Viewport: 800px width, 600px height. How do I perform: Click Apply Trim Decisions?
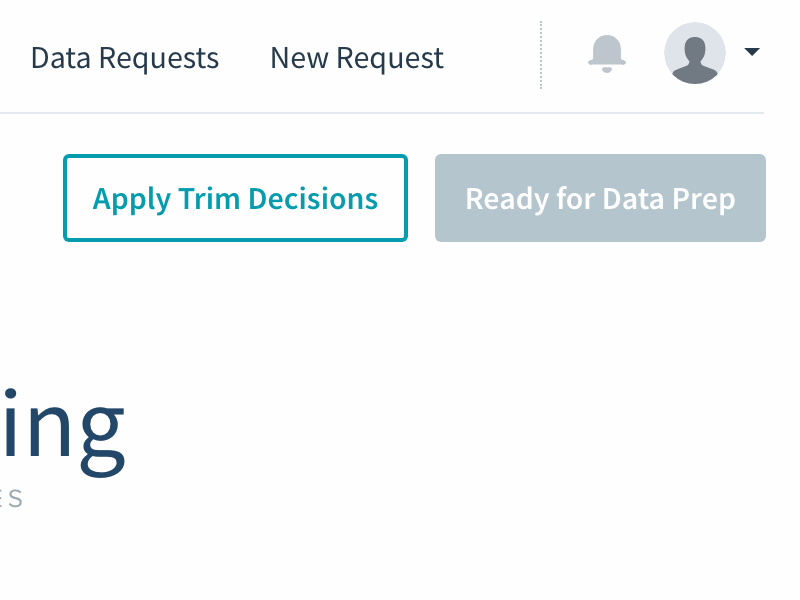pyautogui.click(x=236, y=198)
